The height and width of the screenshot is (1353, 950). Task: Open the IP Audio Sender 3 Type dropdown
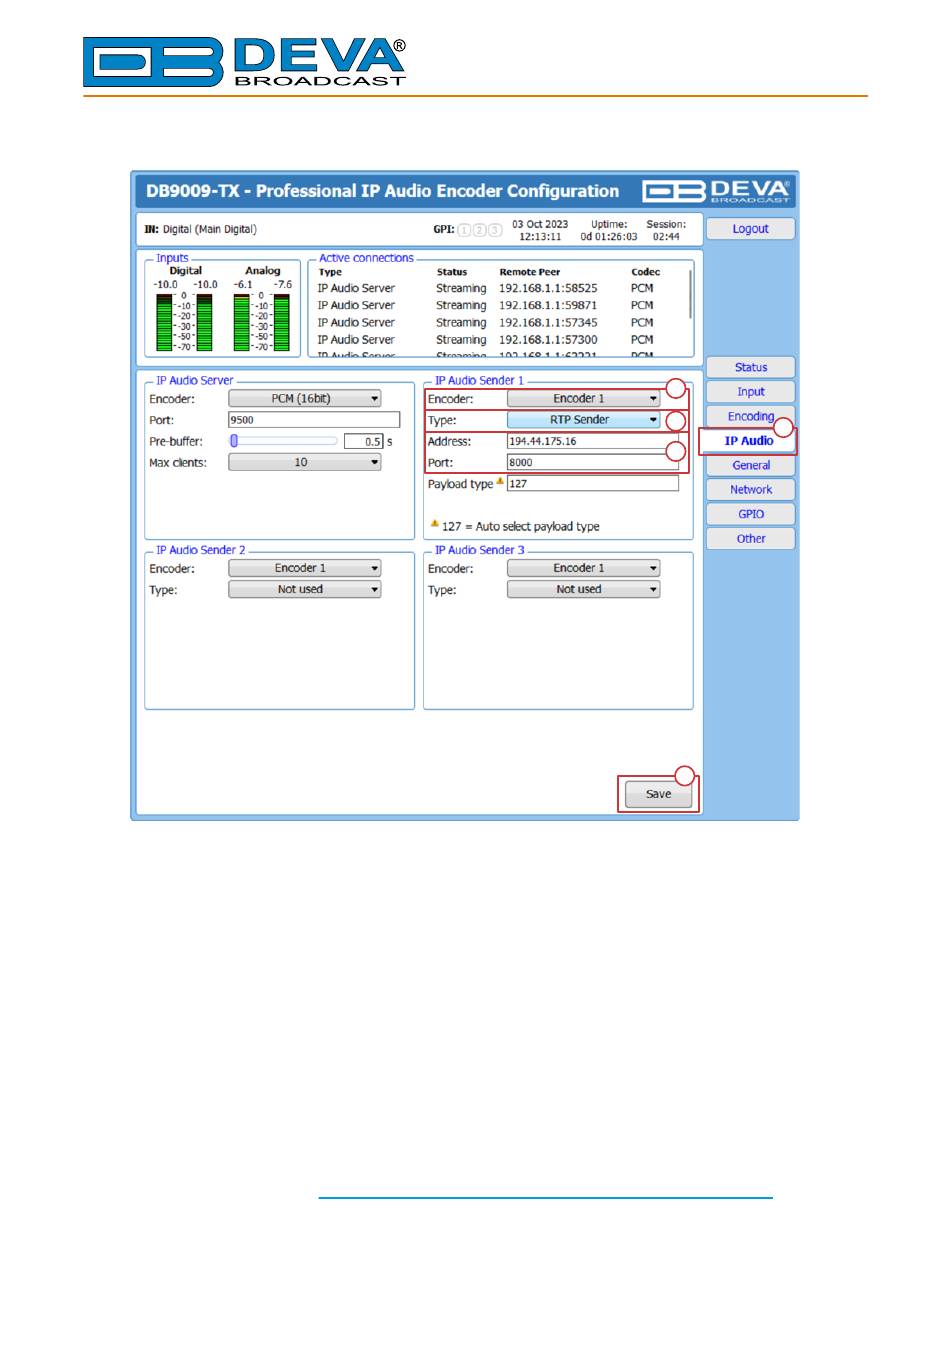pyautogui.click(x=584, y=589)
